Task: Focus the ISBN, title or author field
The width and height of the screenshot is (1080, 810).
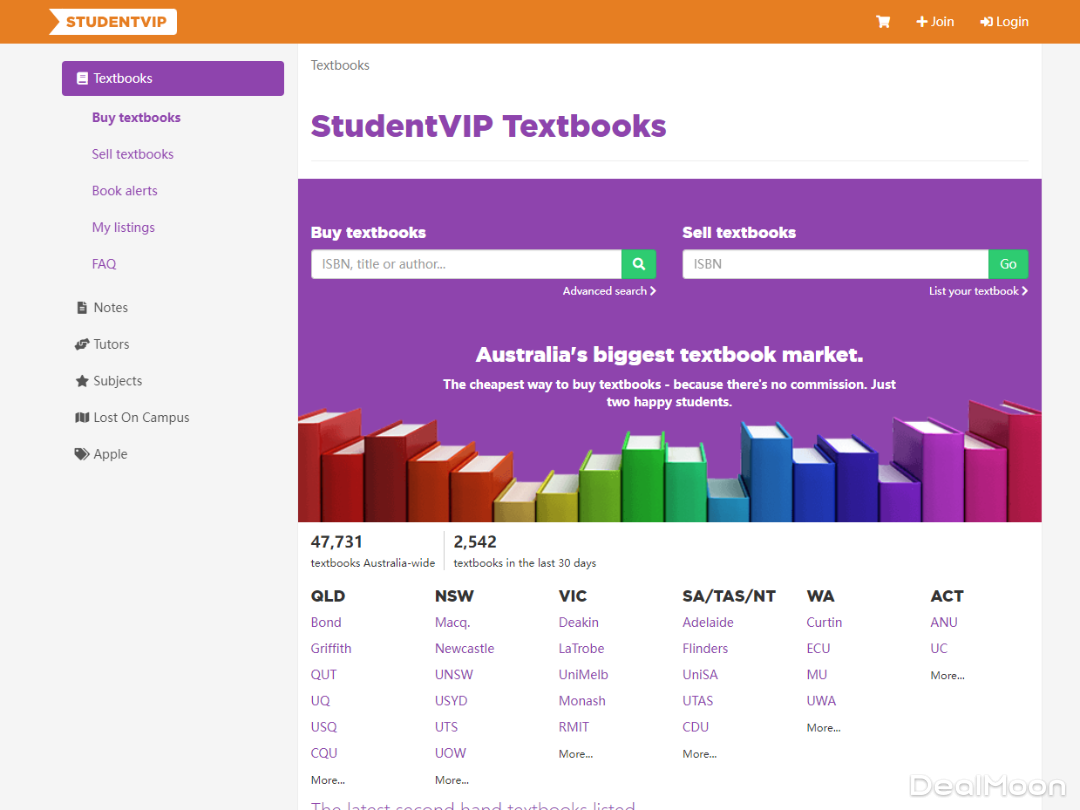Action: coord(466,264)
